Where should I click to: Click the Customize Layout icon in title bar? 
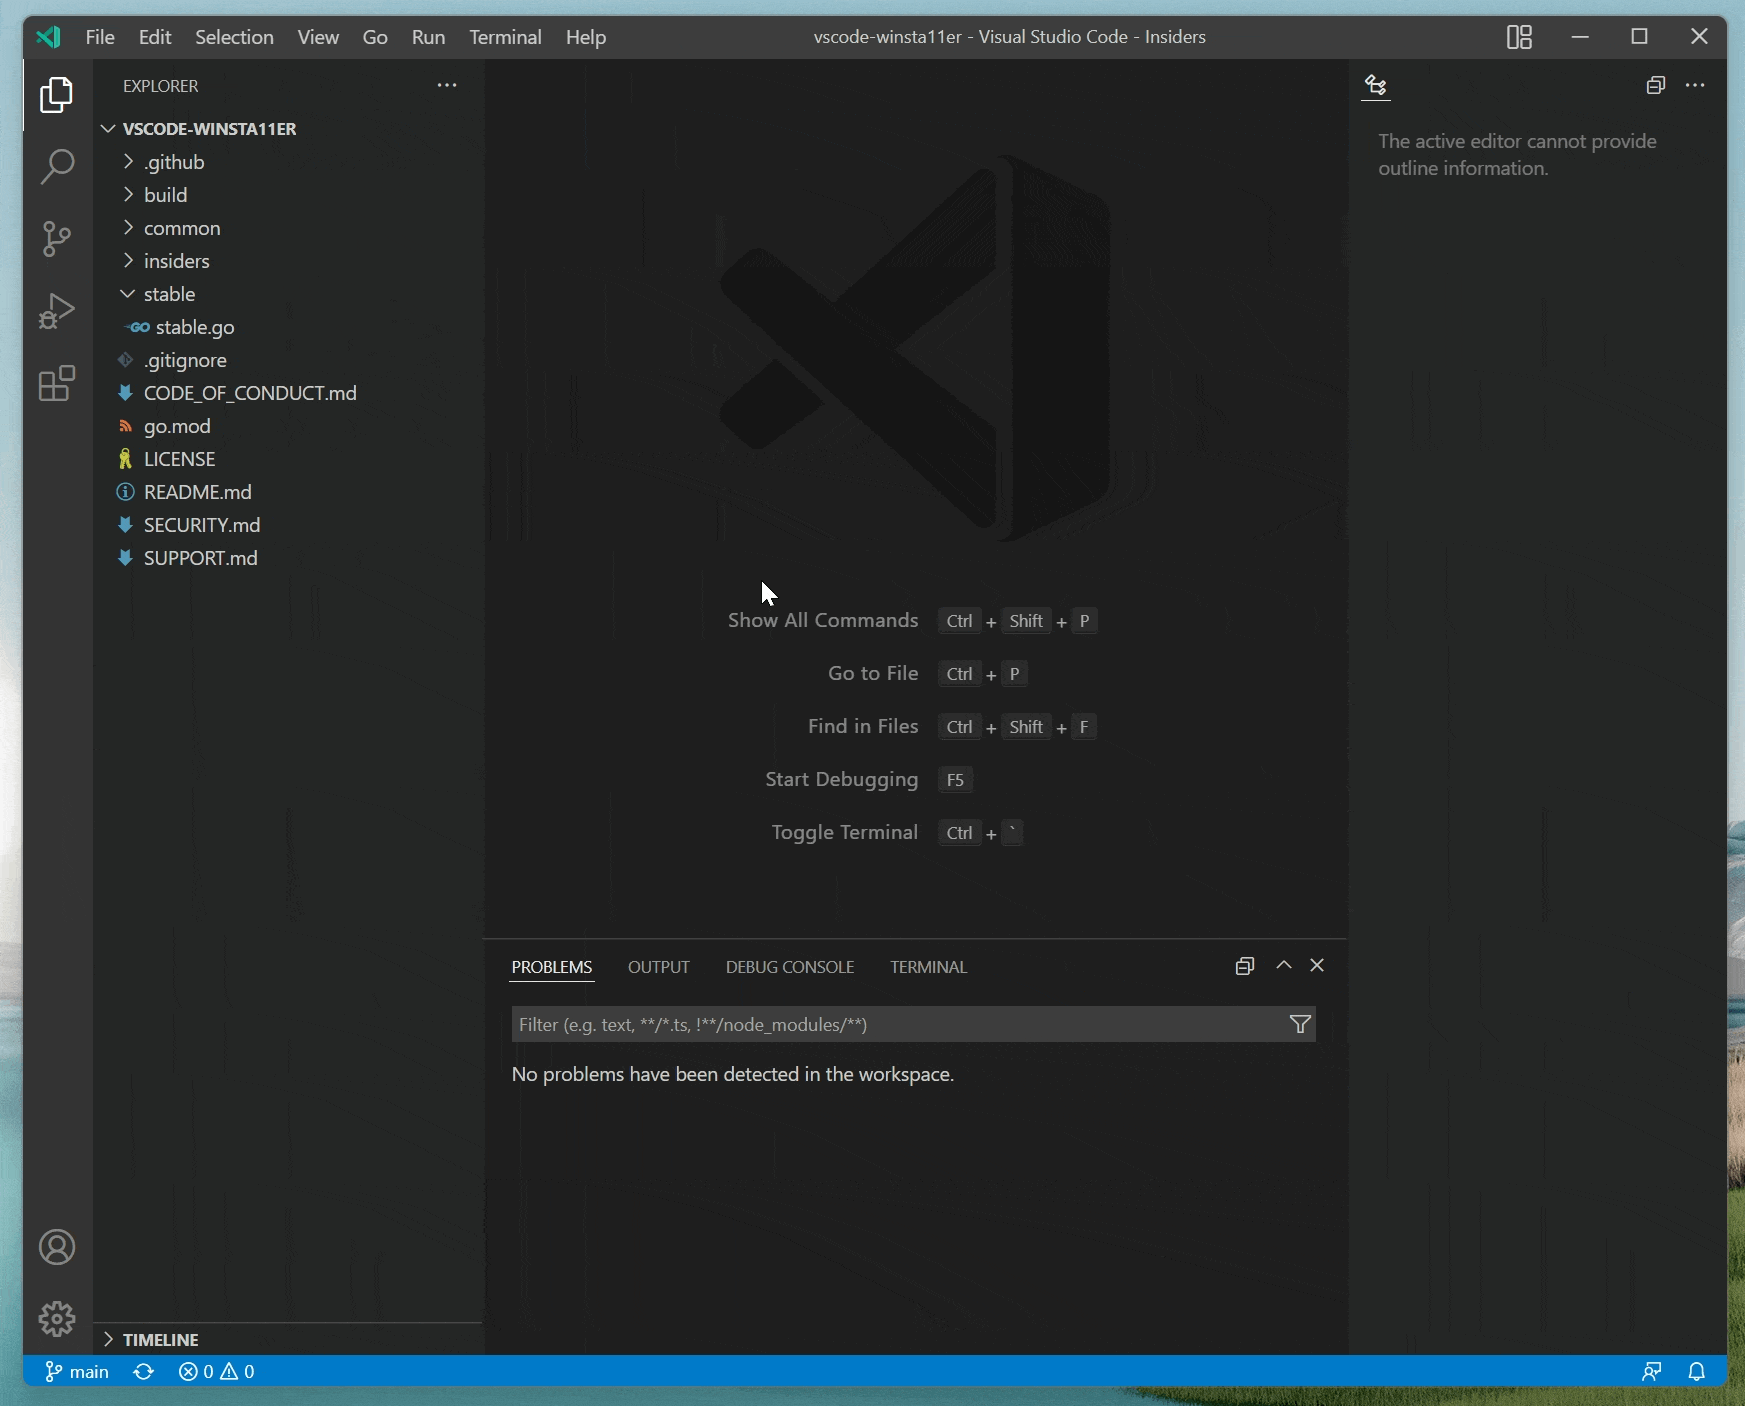[x=1519, y=37]
